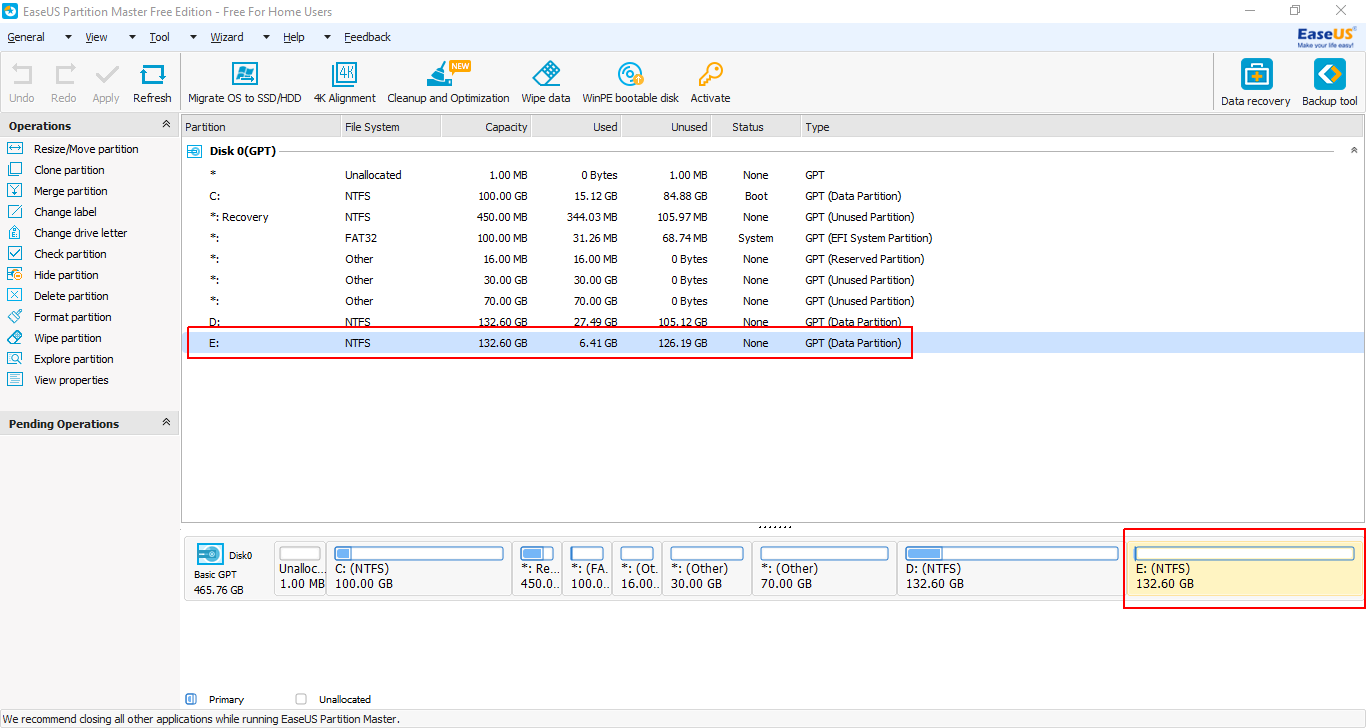Select Unallocated 1.00 MB block in disk map
The height and width of the screenshot is (728, 1366).
point(300,568)
